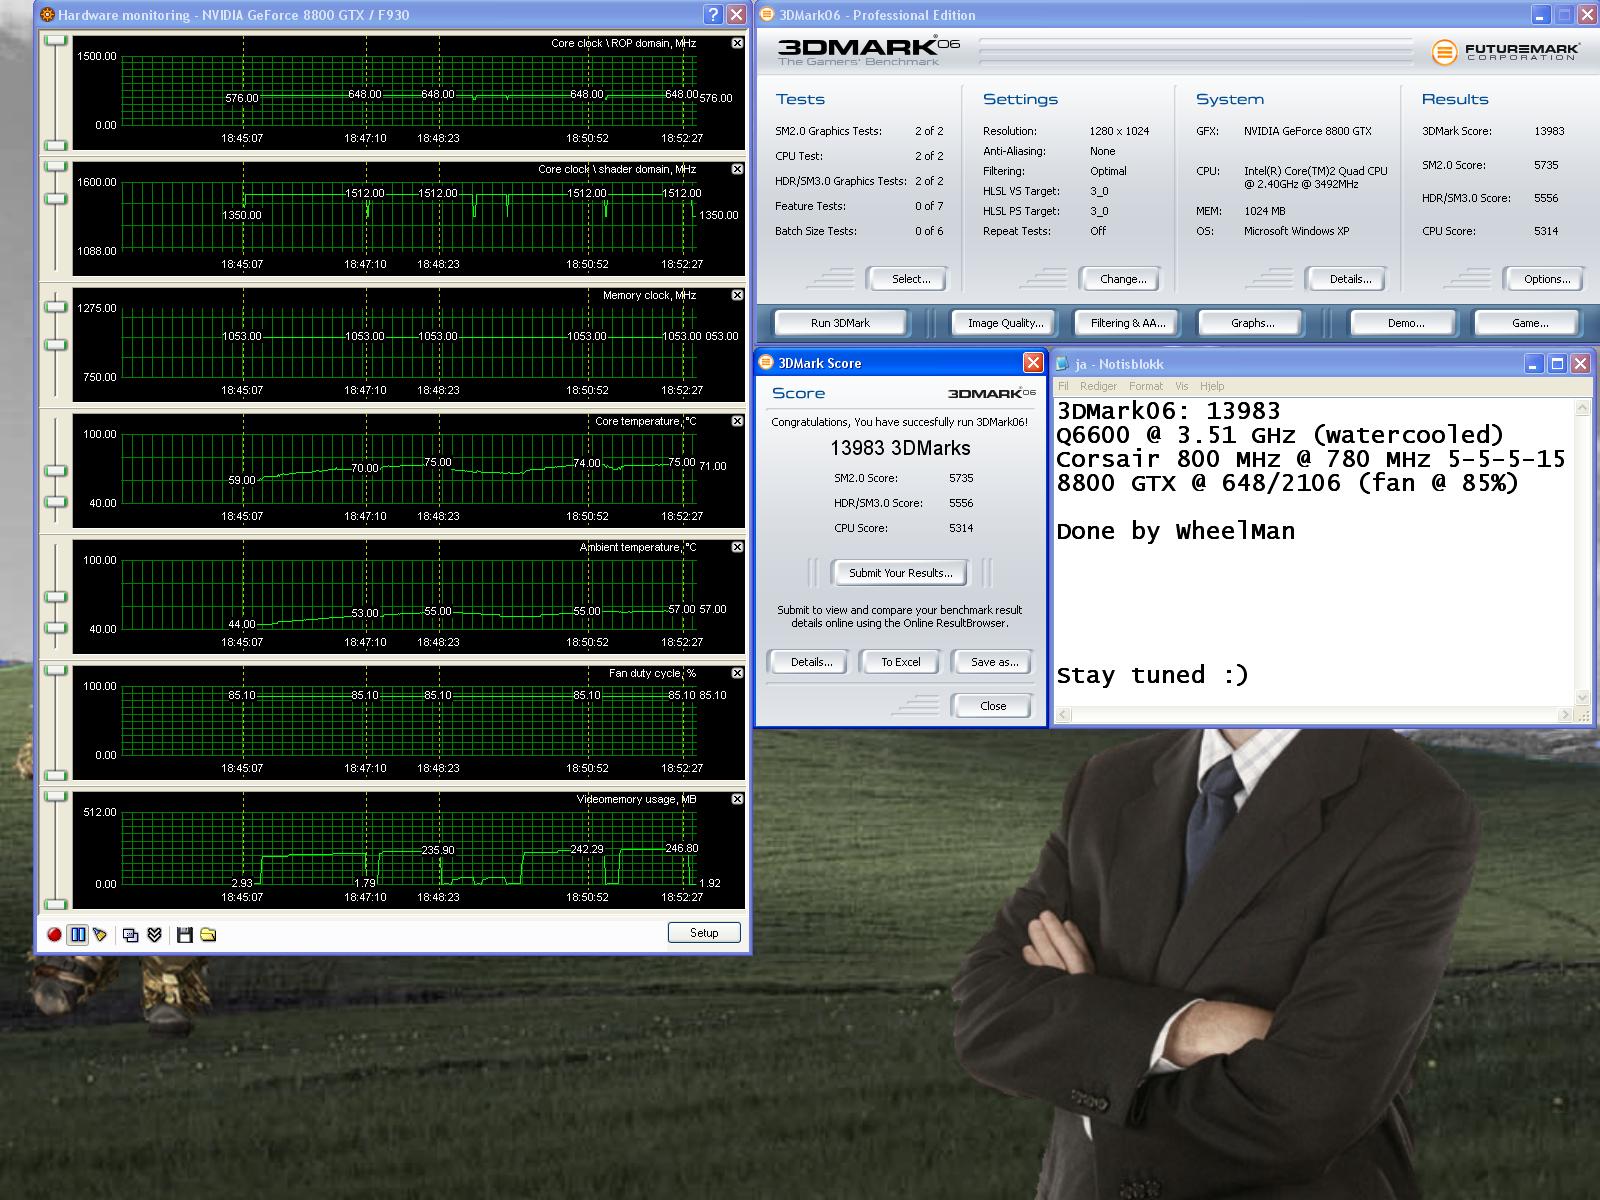This screenshot has height=1200, width=1600.
Task: Click the Notisblokk horizontal scrollbar right arrow
Action: tap(1565, 715)
